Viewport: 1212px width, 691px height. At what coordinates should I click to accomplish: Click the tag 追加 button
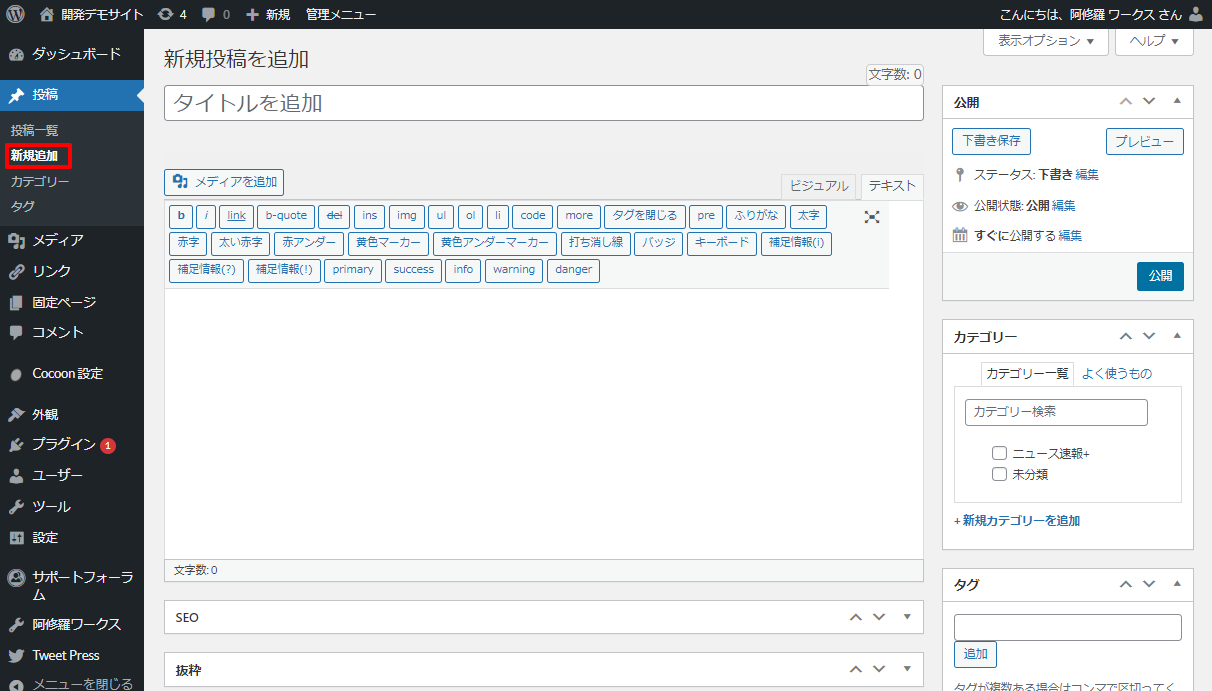pyautogui.click(x=975, y=654)
